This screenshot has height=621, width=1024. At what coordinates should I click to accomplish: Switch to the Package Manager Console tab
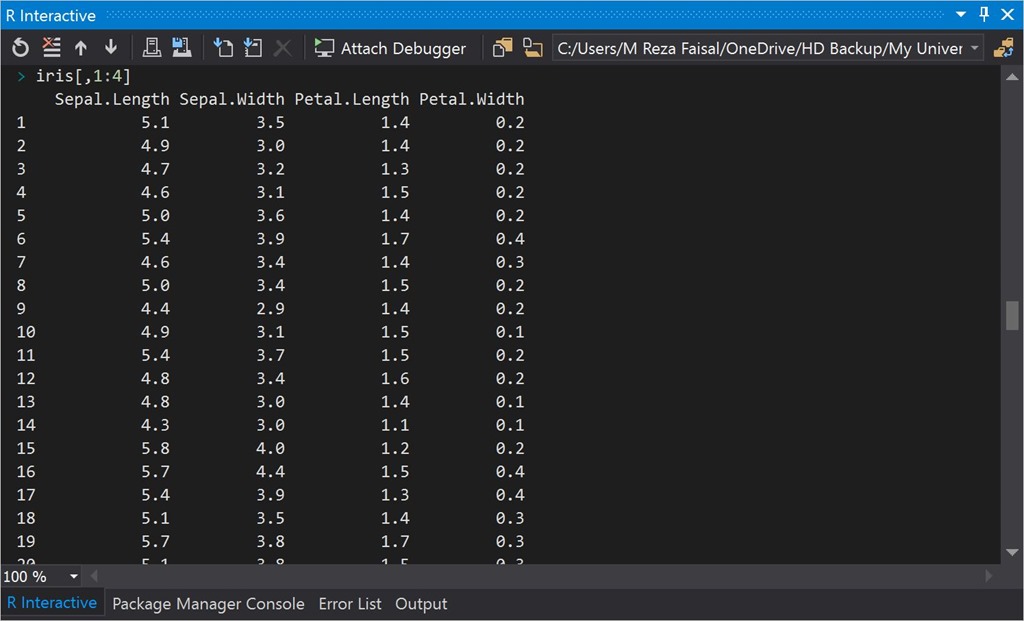208,604
